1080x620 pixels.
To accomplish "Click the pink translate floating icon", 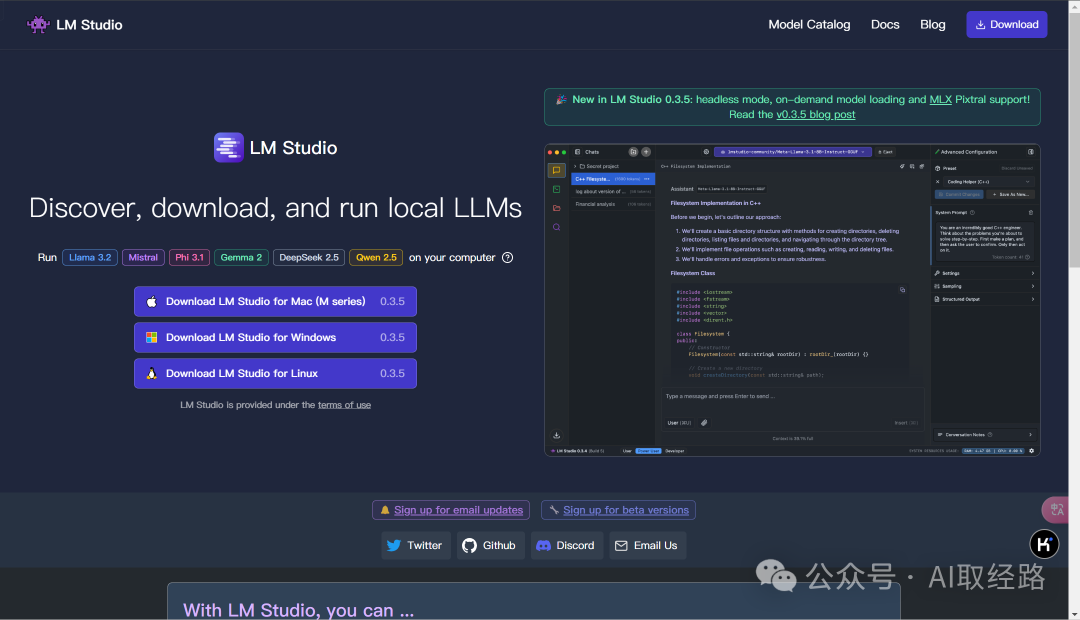I will 1055,510.
